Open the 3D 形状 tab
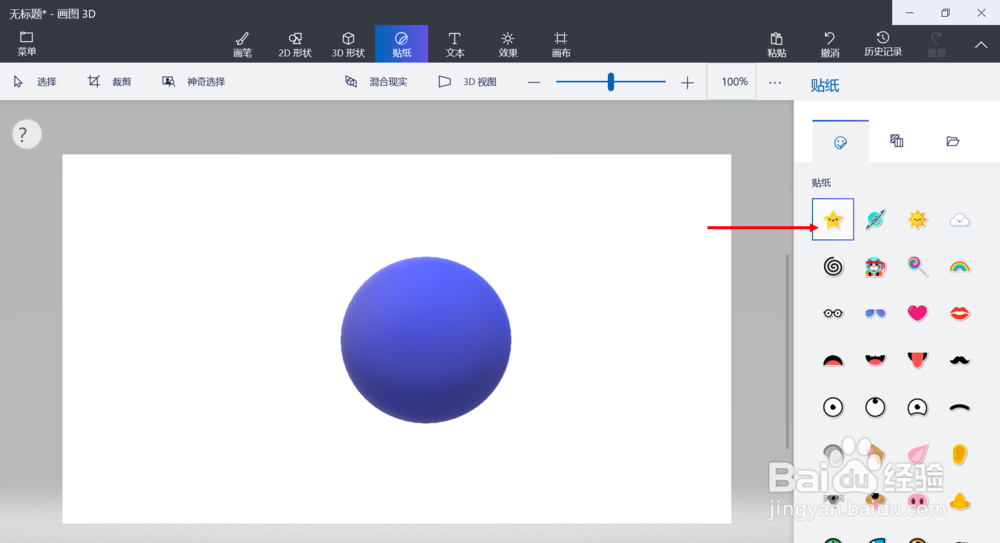Screen dimensions: 1000x543 click(x=348, y=44)
